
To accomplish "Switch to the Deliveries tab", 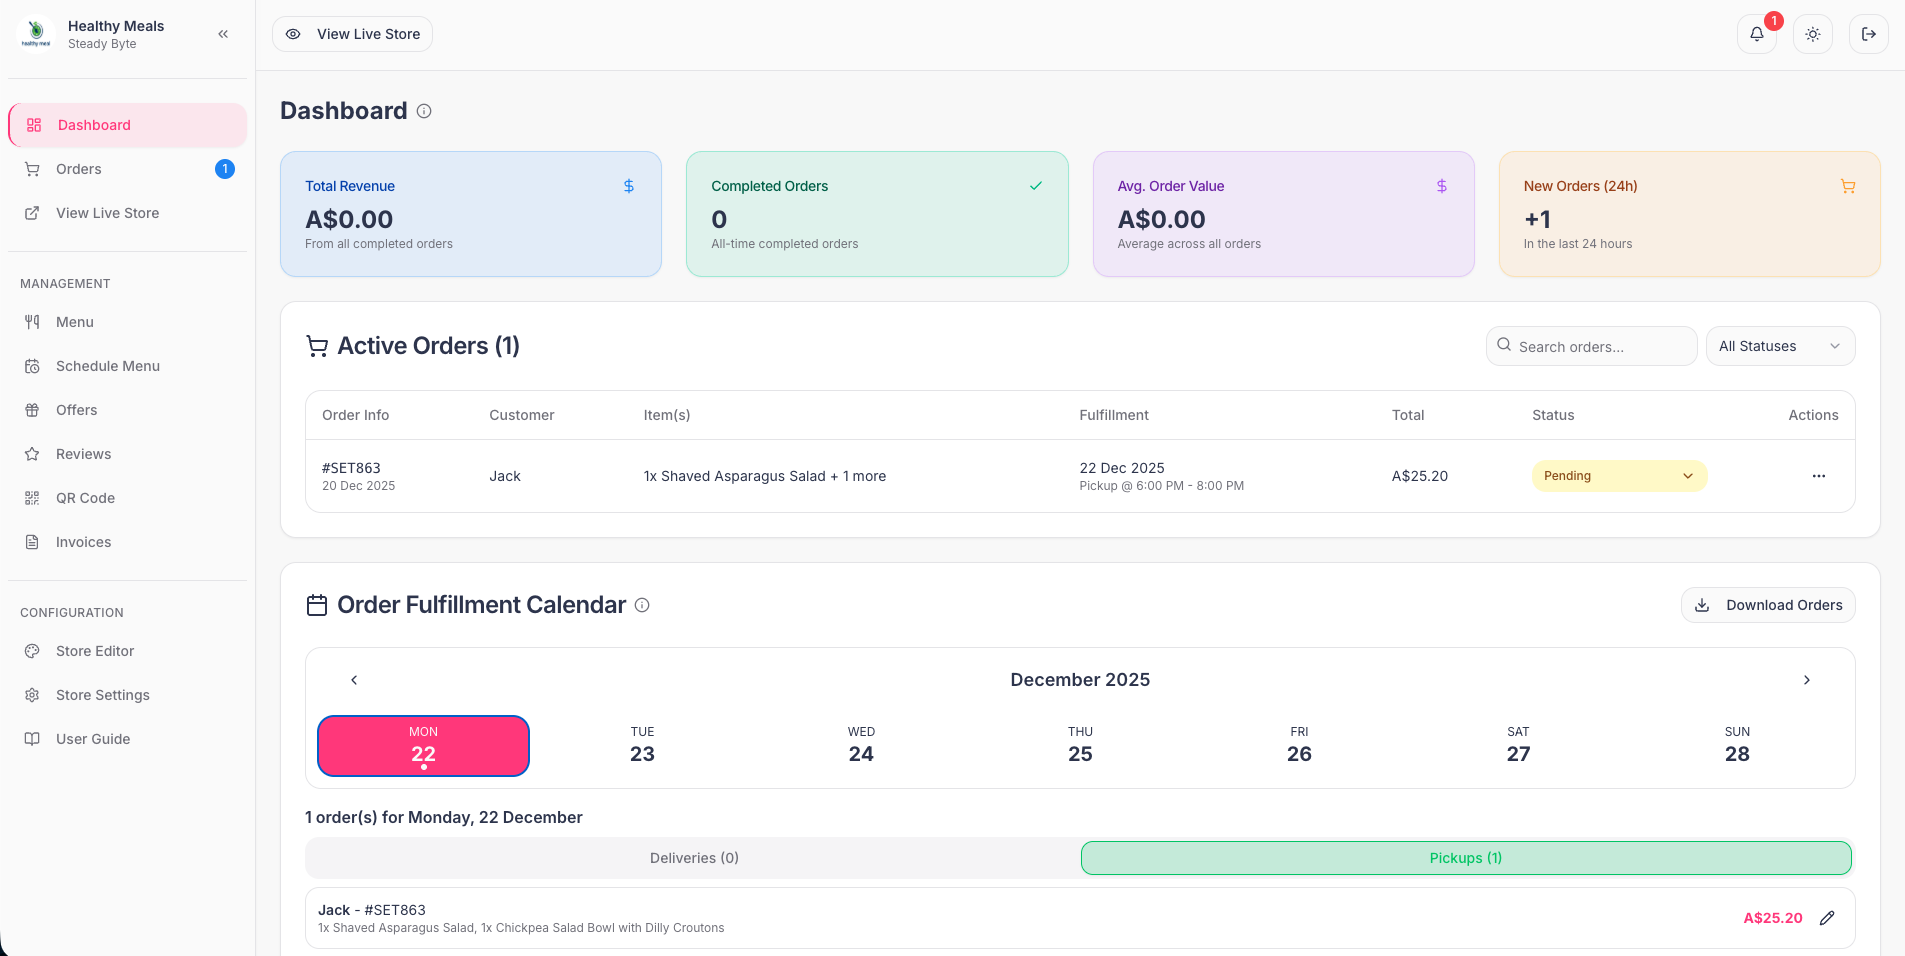I will [692, 857].
